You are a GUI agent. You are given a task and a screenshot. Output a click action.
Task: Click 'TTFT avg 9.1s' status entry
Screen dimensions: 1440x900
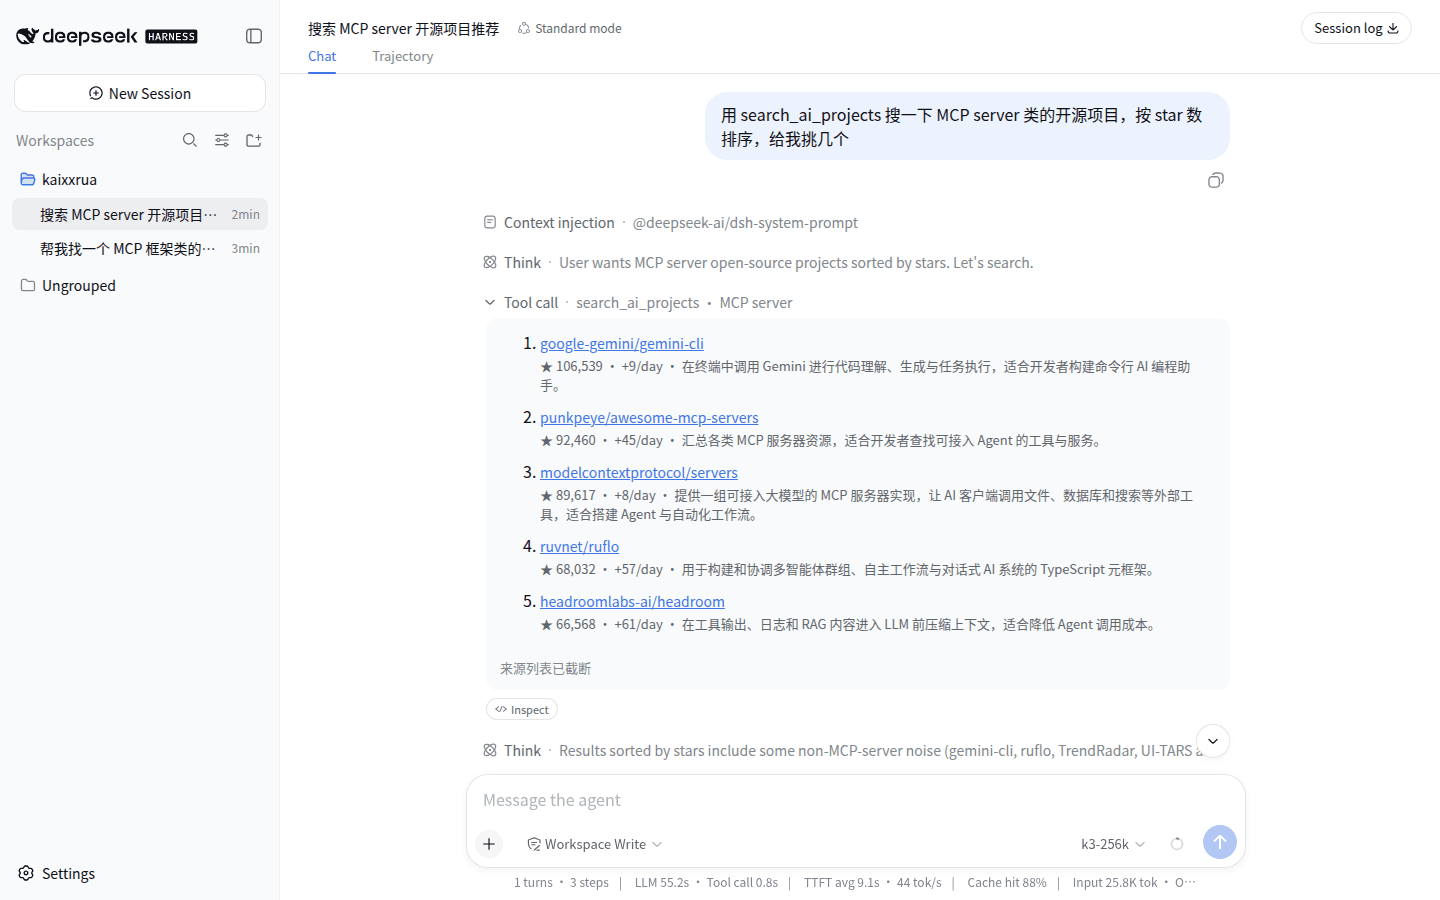coord(842,882)
